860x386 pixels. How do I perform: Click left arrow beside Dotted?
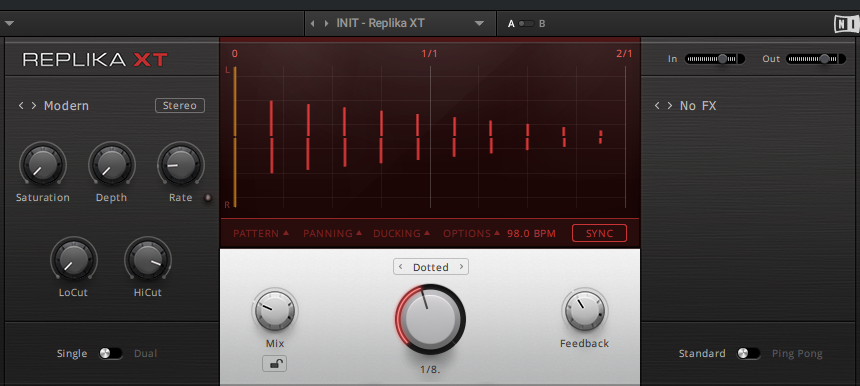point(400,267)
